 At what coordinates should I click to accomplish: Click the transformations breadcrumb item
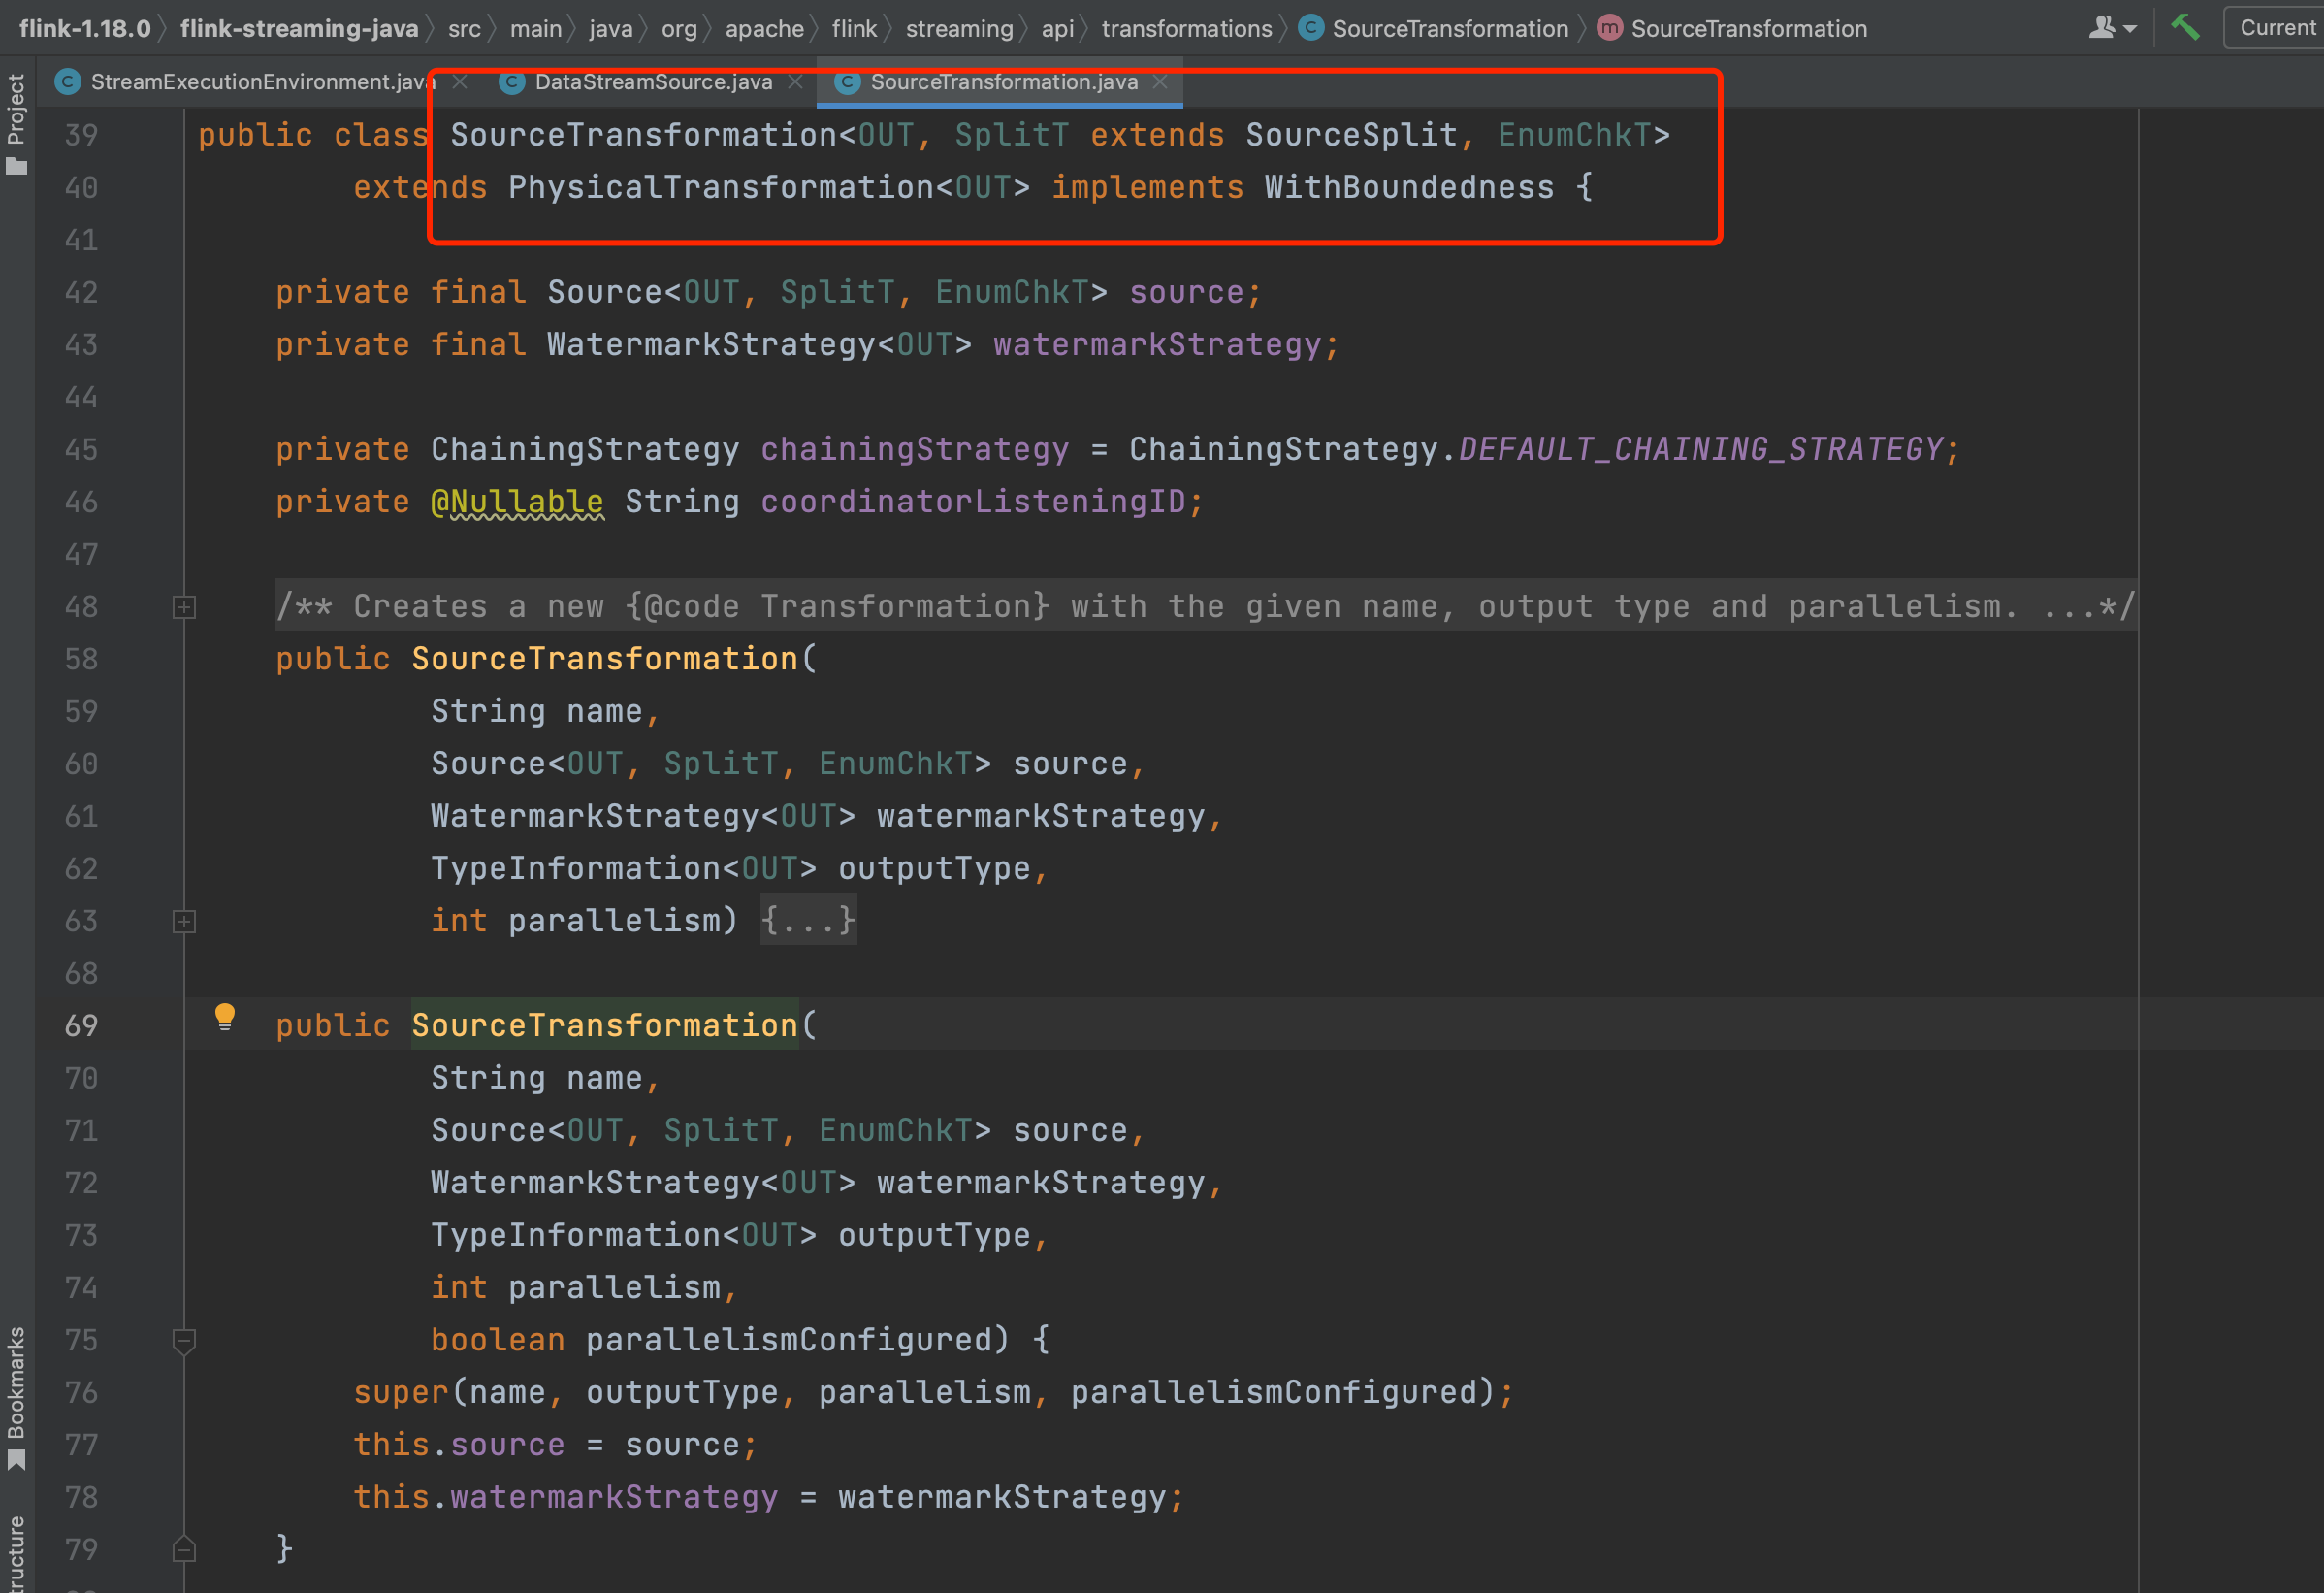click(x=1186, y=28)
